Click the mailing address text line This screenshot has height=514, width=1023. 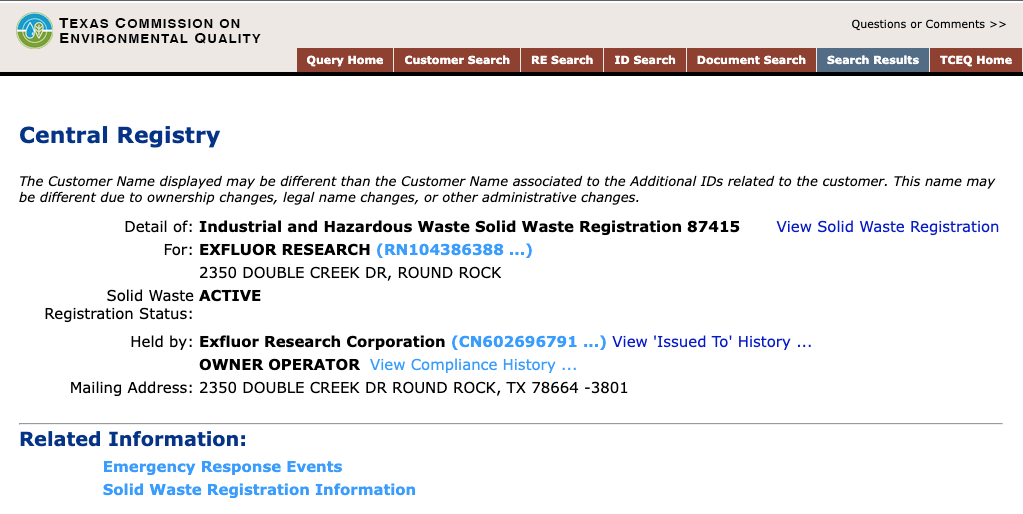413,388
